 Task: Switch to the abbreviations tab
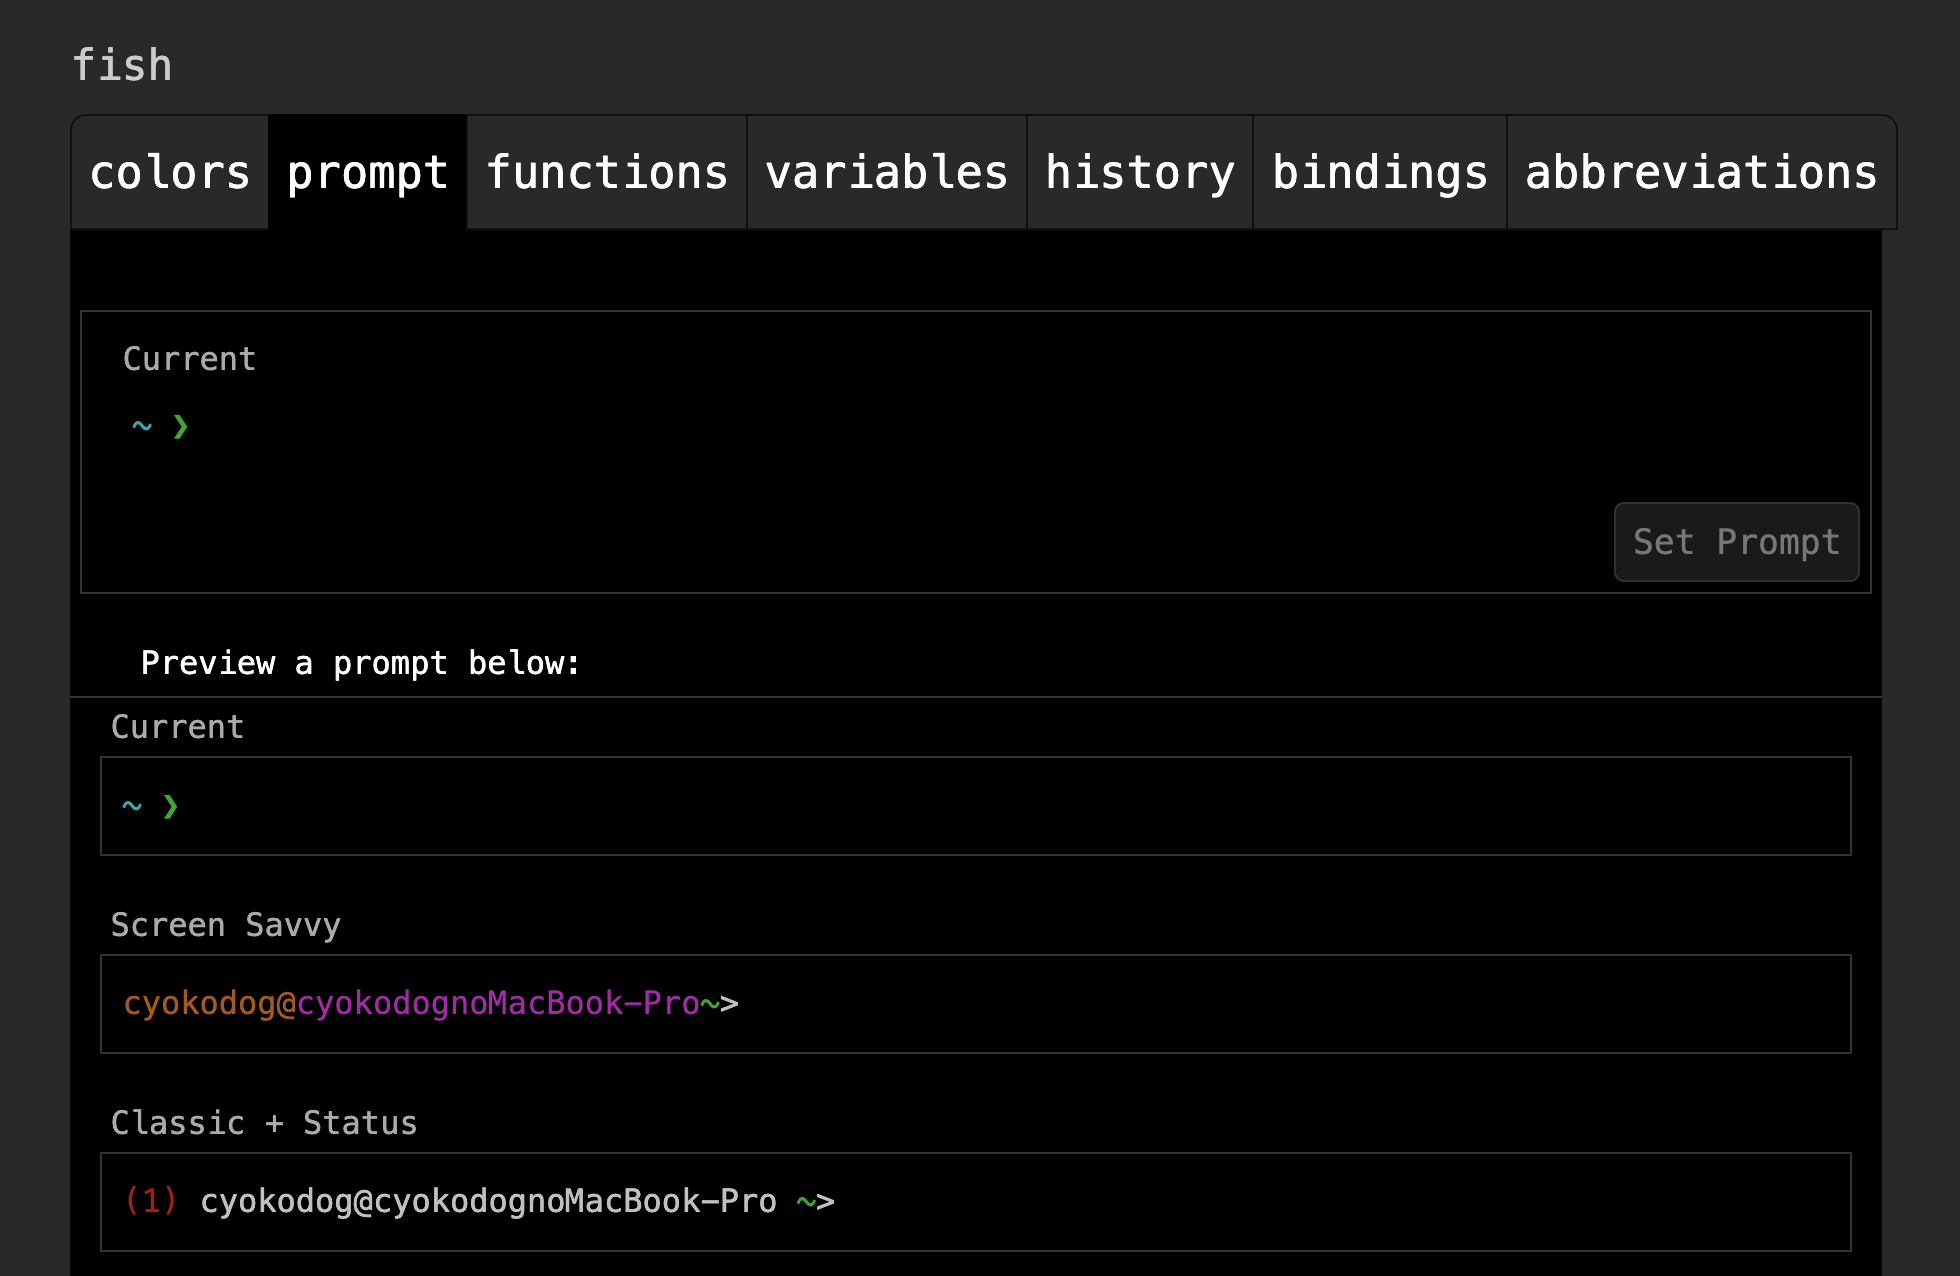[1701, 172]
